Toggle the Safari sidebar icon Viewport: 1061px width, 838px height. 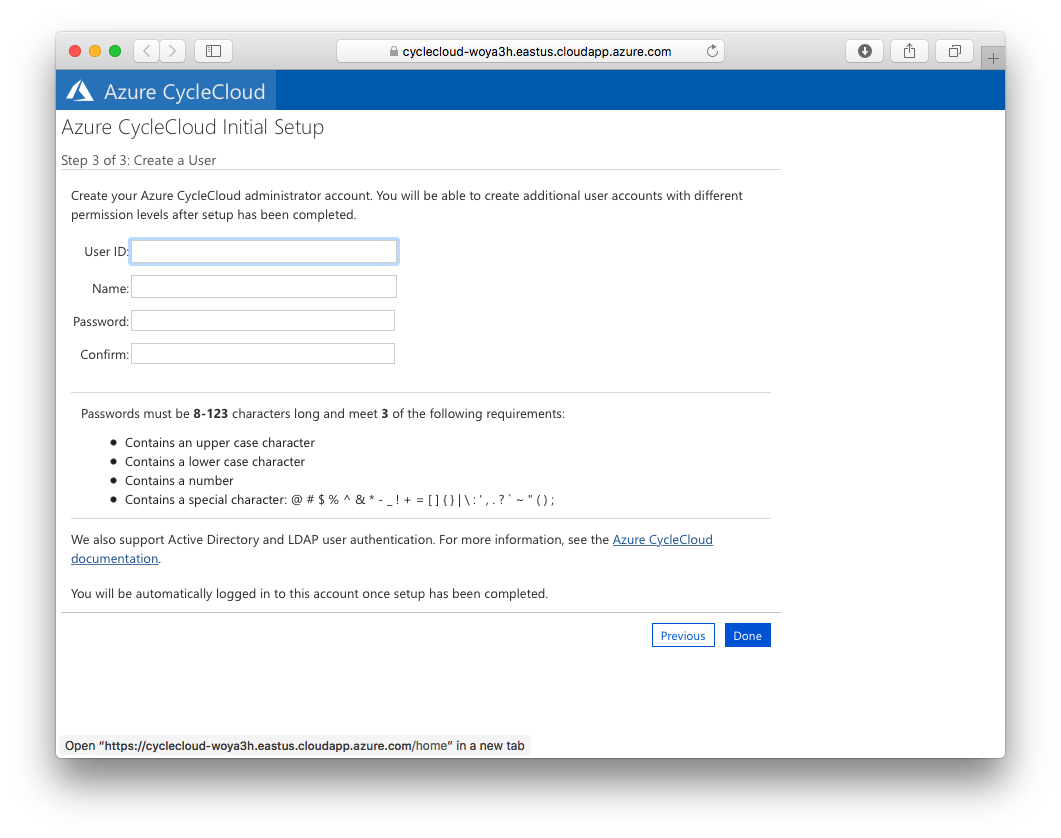pos(213,51)
